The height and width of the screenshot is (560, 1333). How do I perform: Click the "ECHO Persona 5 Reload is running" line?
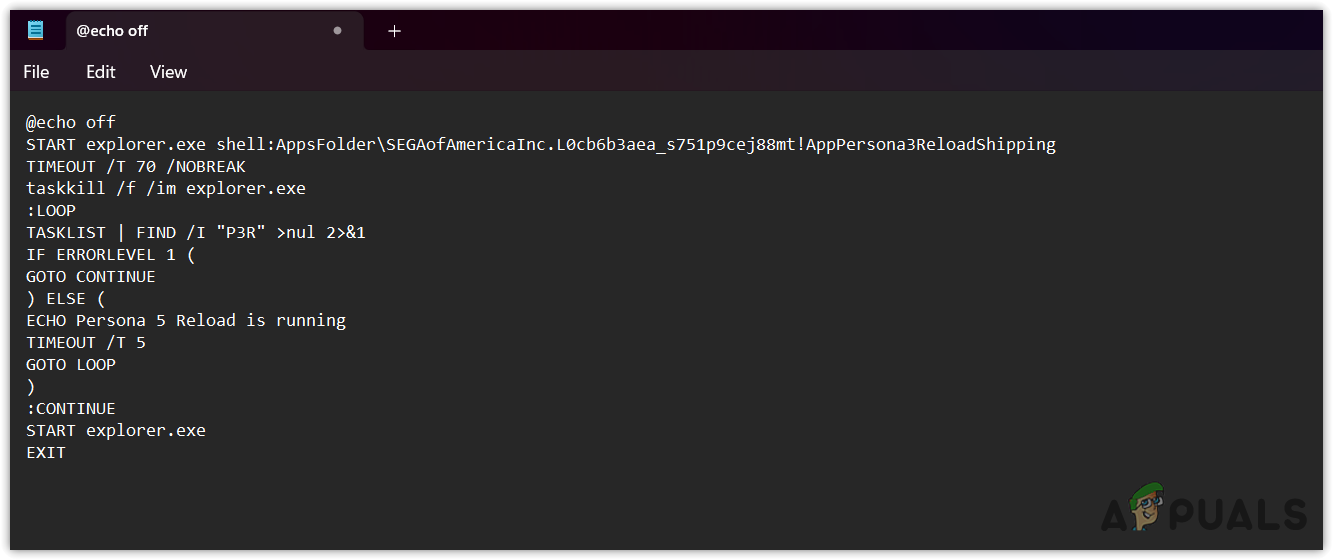[x=185, y=320]
